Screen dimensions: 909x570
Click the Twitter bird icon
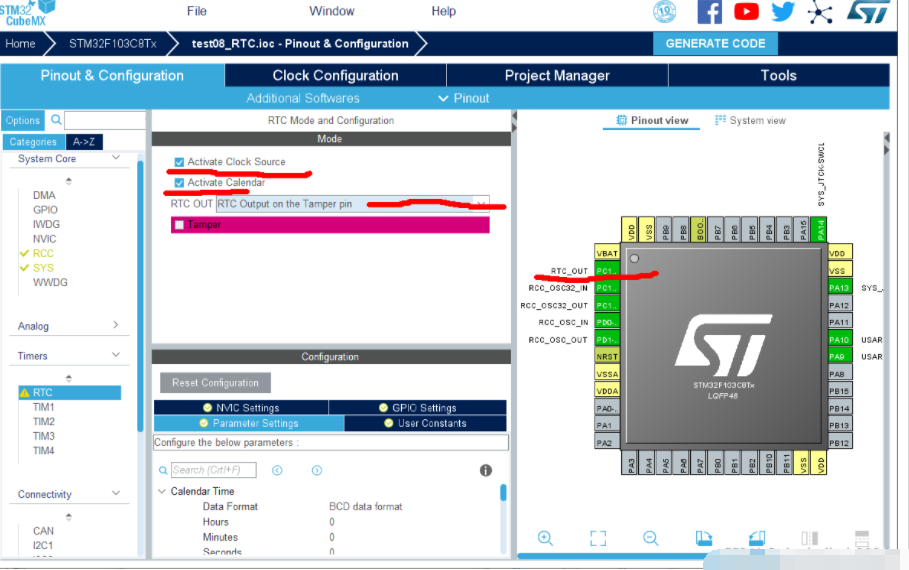coord(783,11)
